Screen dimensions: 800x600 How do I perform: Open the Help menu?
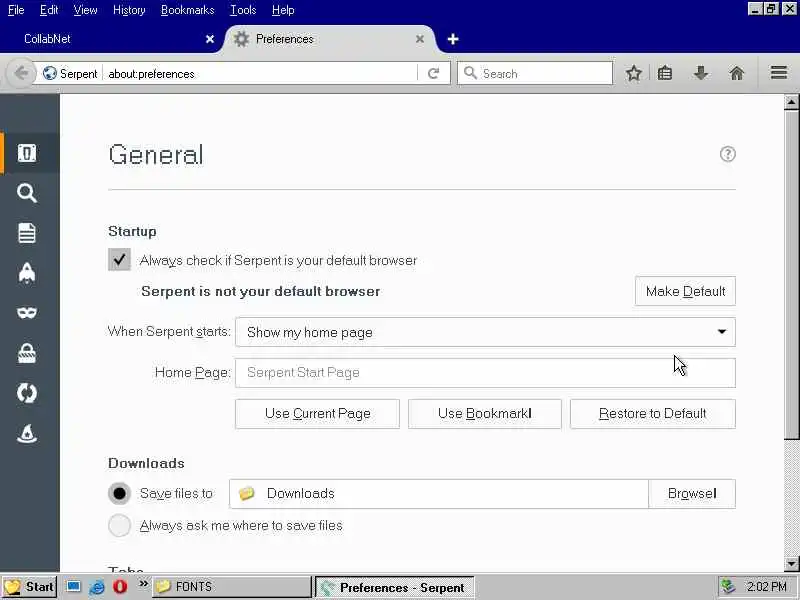[283, 10]
